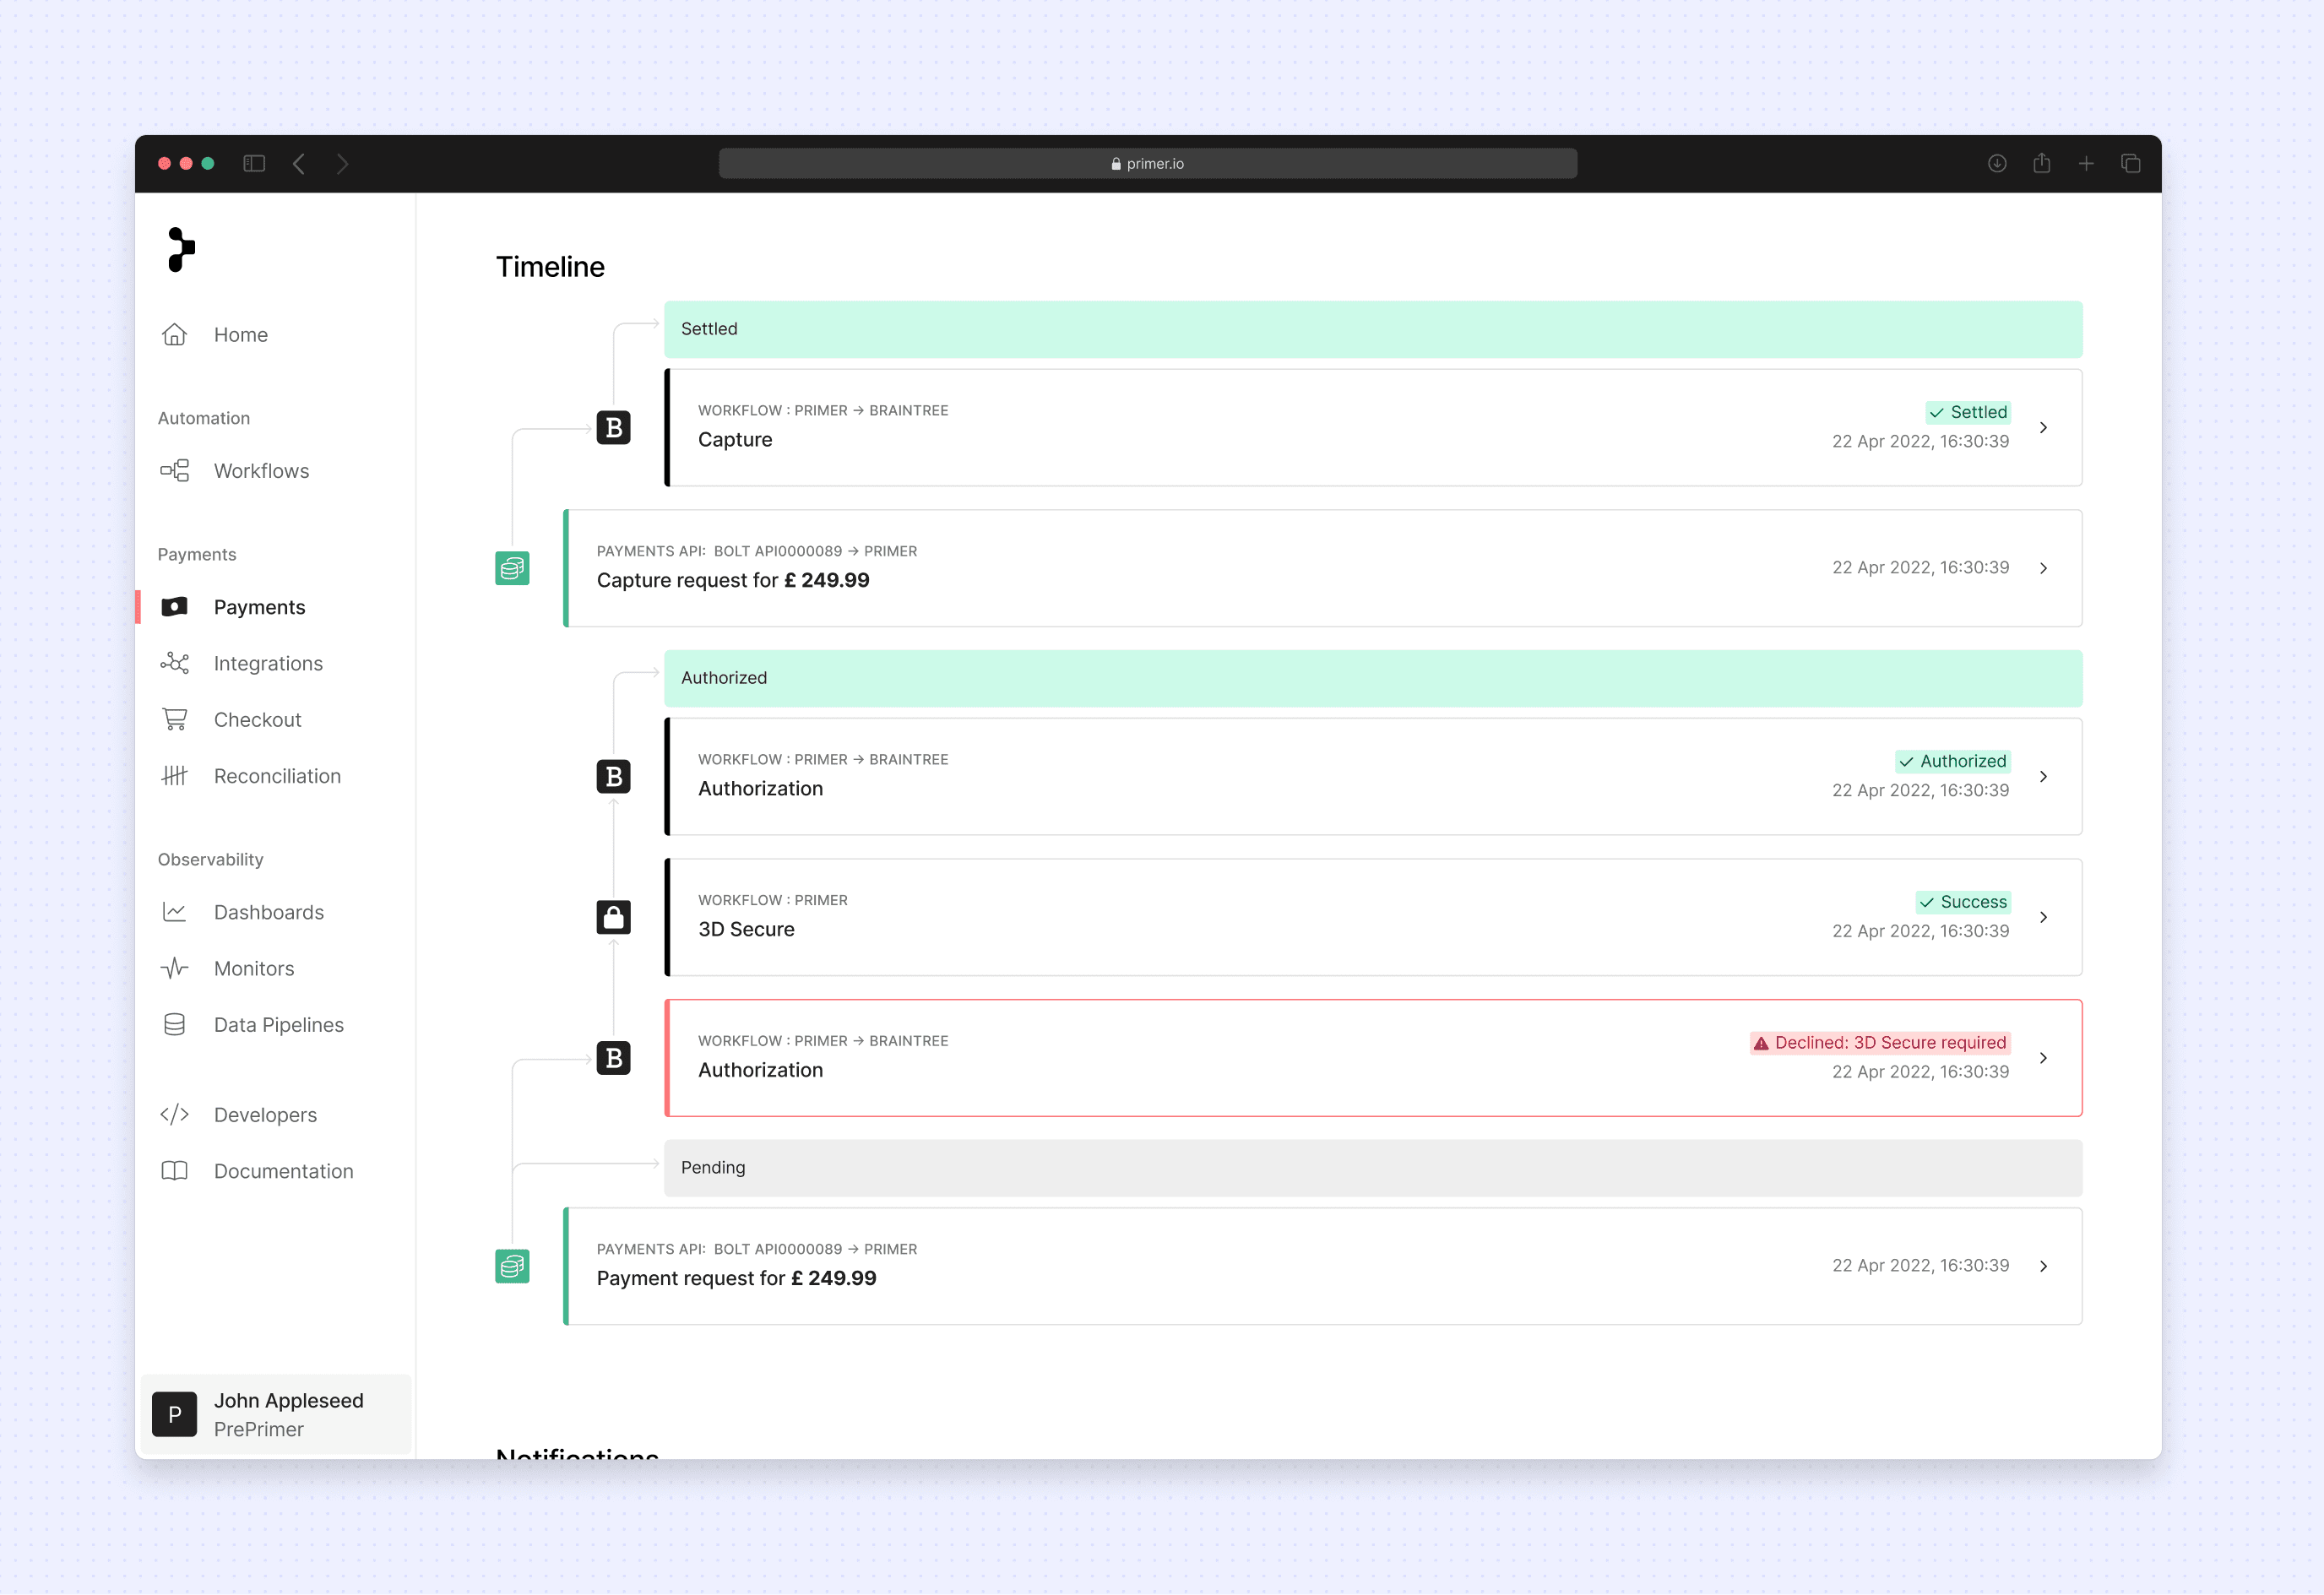Click the Payments banknote icon
Screen dimensions: 2324x1595
(174, 607)
